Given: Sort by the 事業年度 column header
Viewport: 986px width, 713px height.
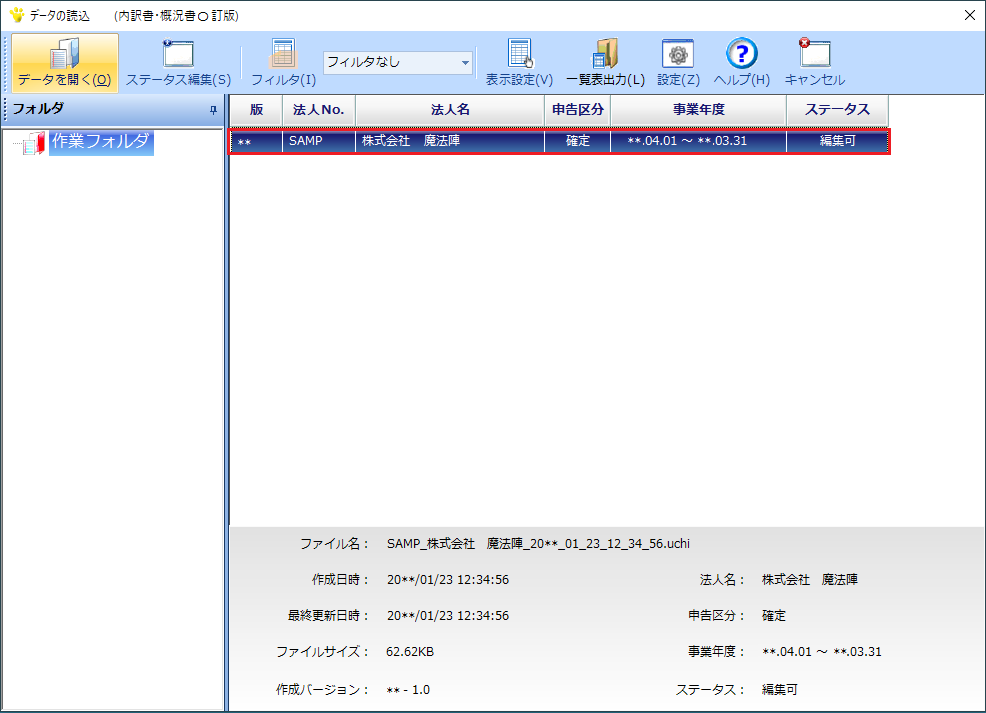Looking at the screenshot, I should (x=699, y=110).
